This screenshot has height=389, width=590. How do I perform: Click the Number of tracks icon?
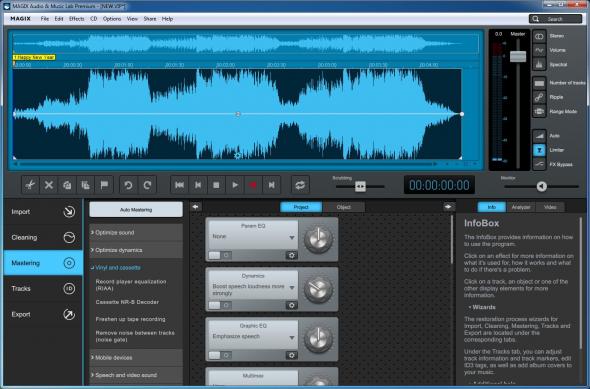tap(539, 83)
